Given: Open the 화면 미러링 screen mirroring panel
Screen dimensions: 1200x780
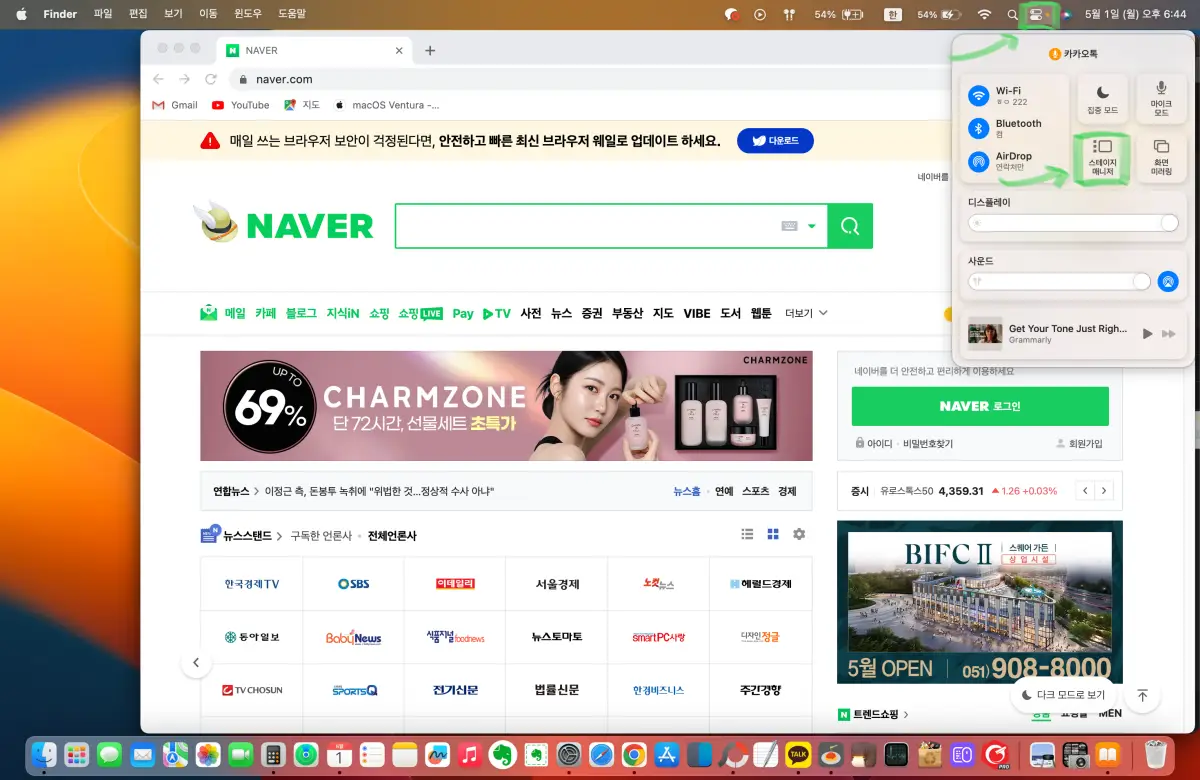Looking at the screenshot, I should coord(1160,157).
